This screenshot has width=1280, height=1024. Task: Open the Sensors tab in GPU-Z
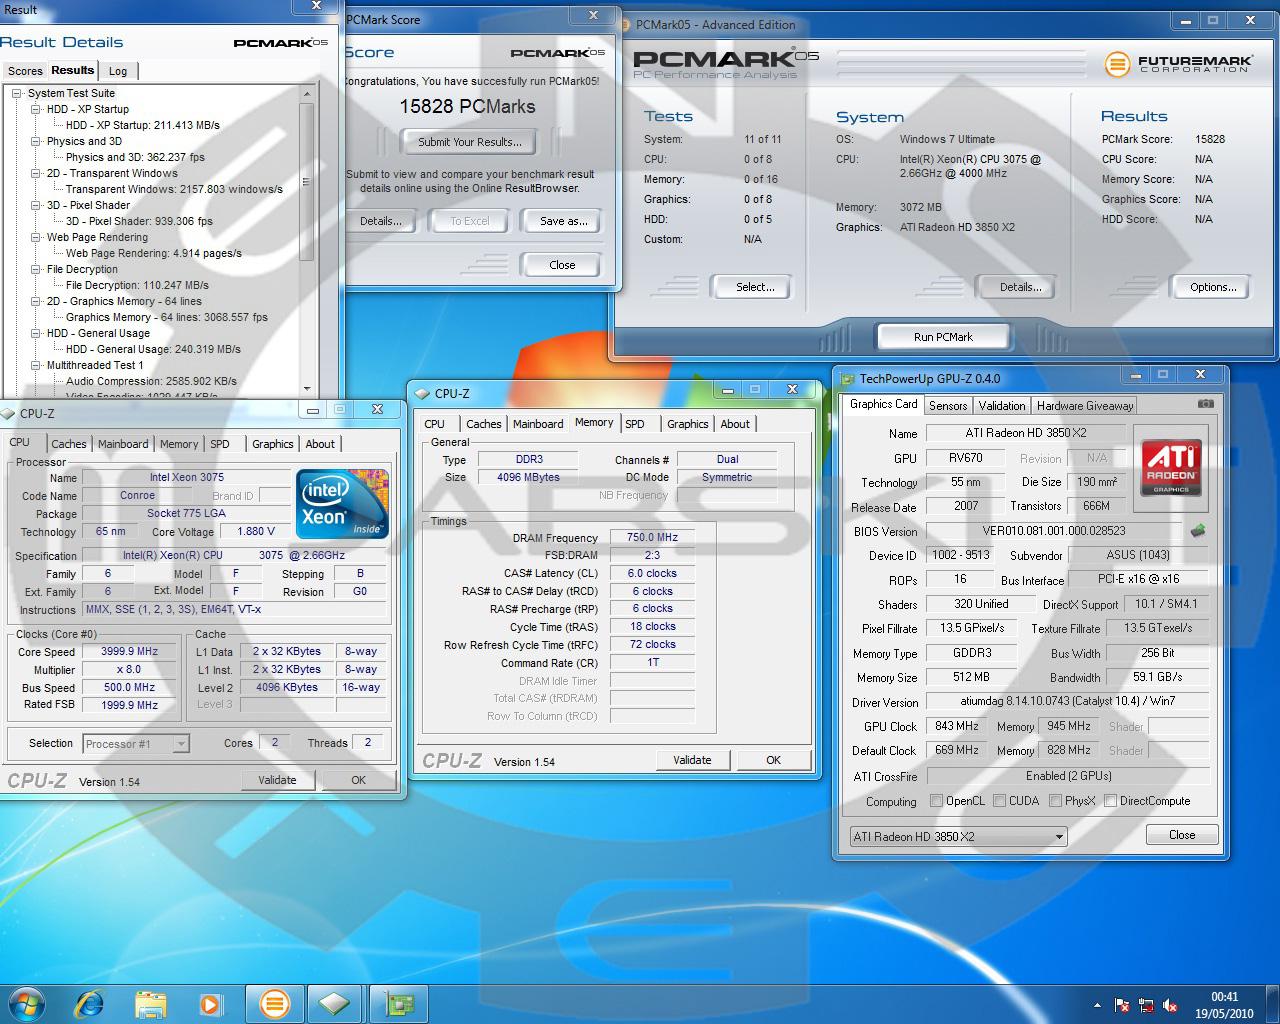(948, 405)
